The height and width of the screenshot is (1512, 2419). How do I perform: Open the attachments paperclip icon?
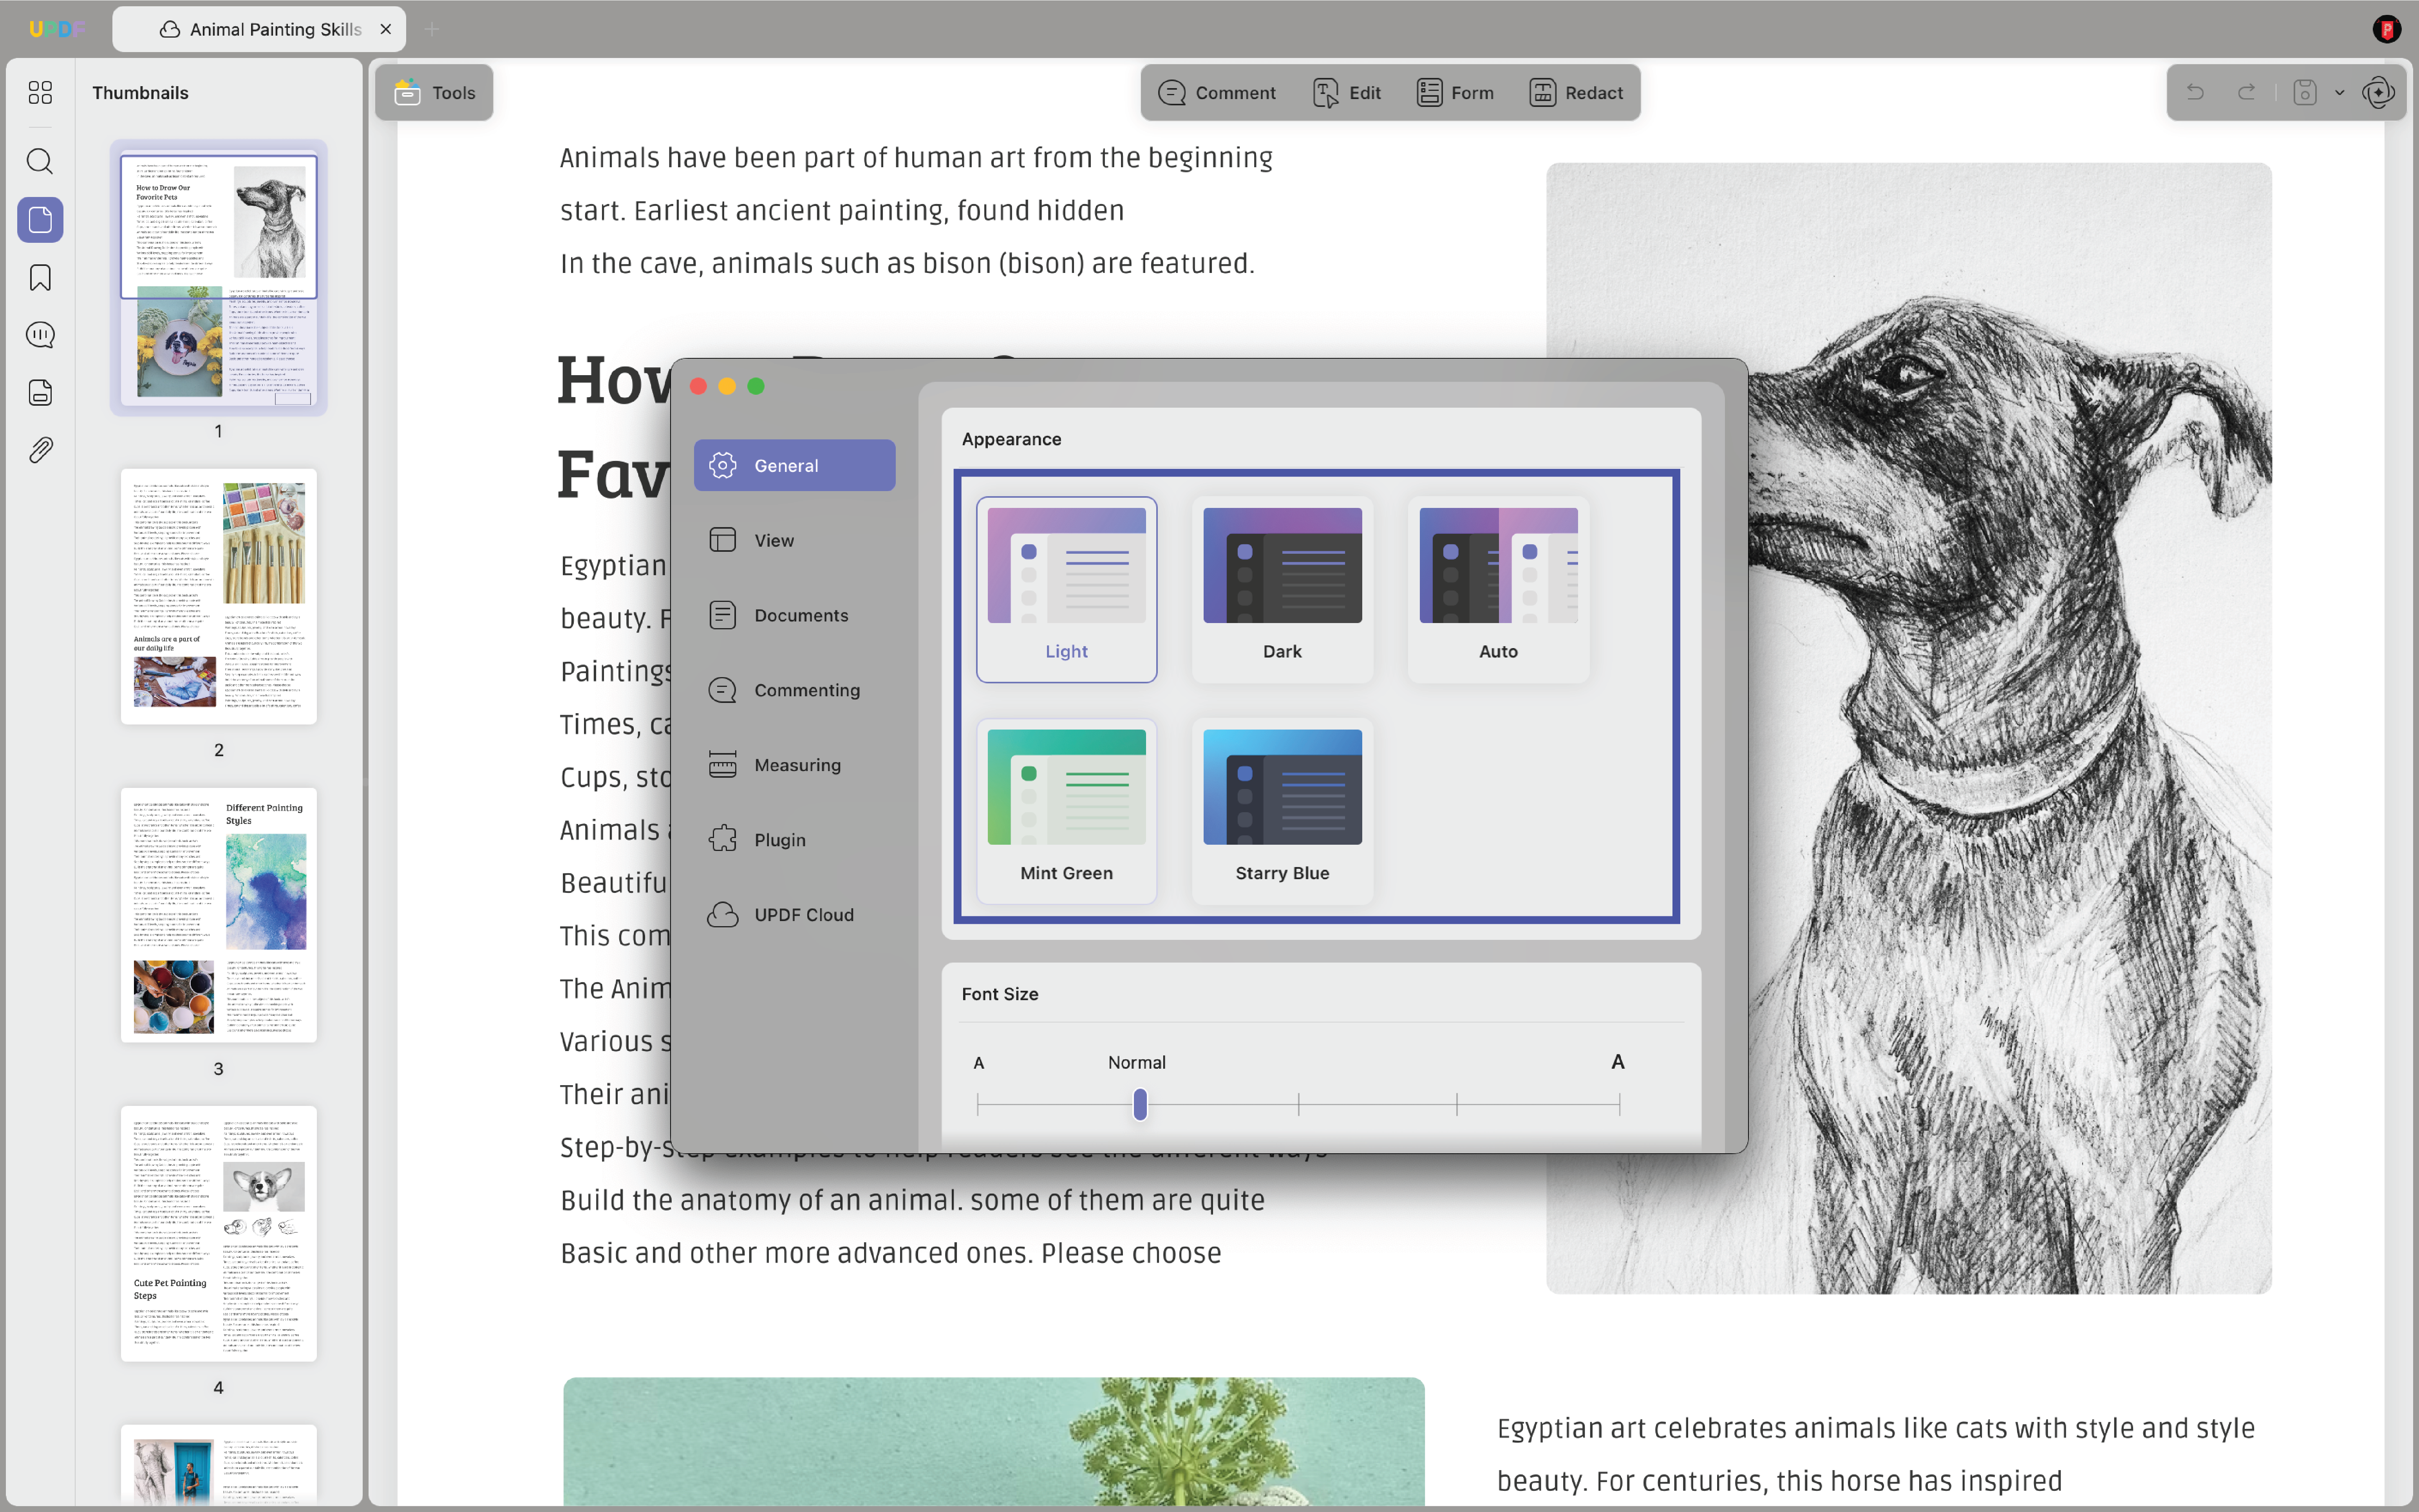pyautogui.click(x=40, y=450)
